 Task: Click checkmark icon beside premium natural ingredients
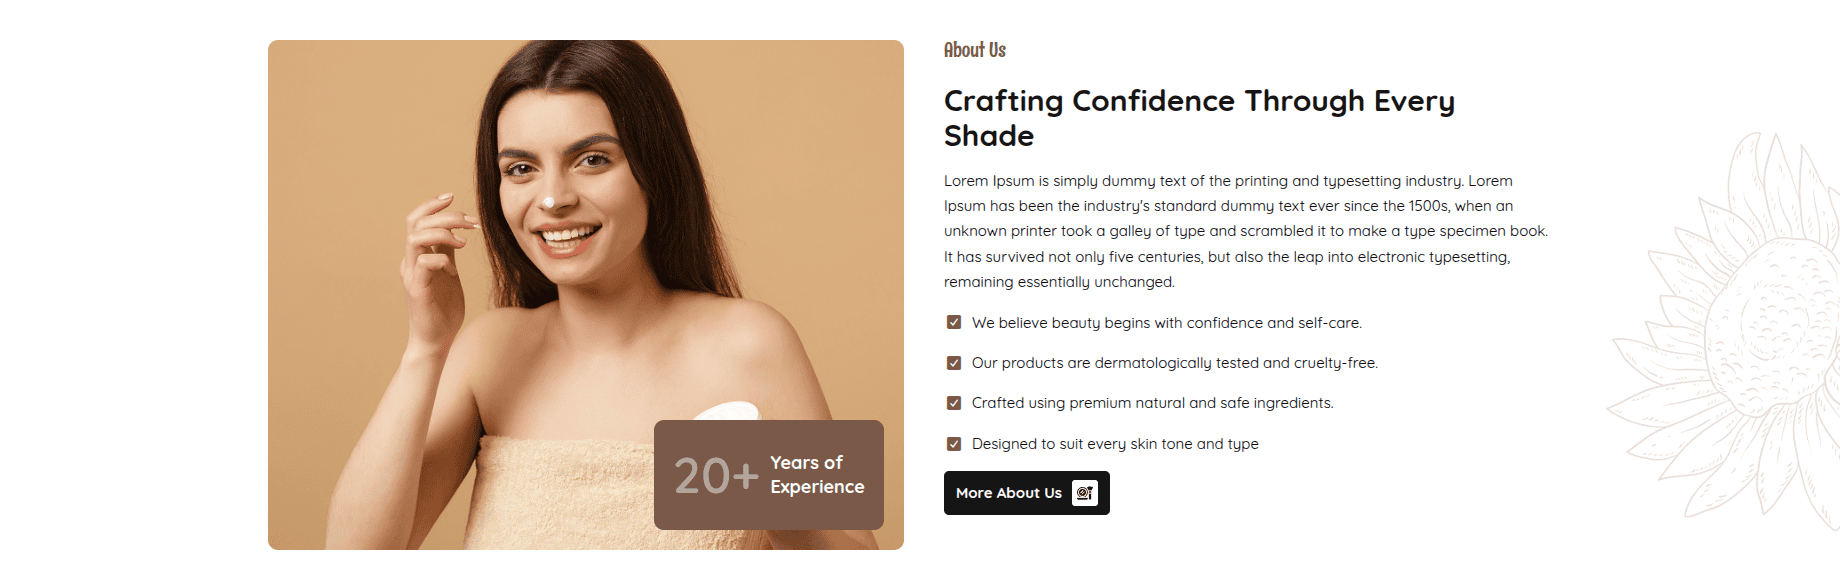[954, 403]
